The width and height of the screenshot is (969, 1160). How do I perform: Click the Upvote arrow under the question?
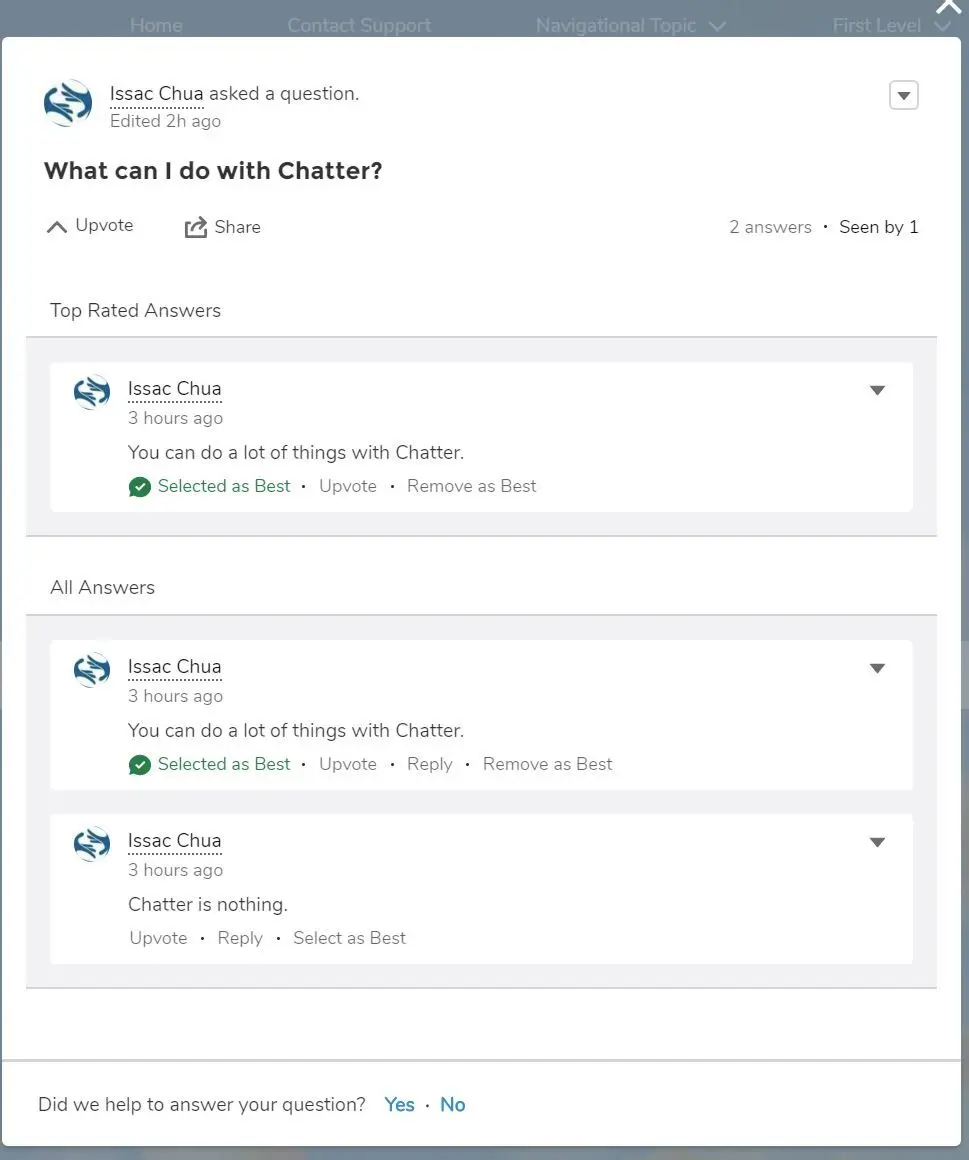(57, 226)
